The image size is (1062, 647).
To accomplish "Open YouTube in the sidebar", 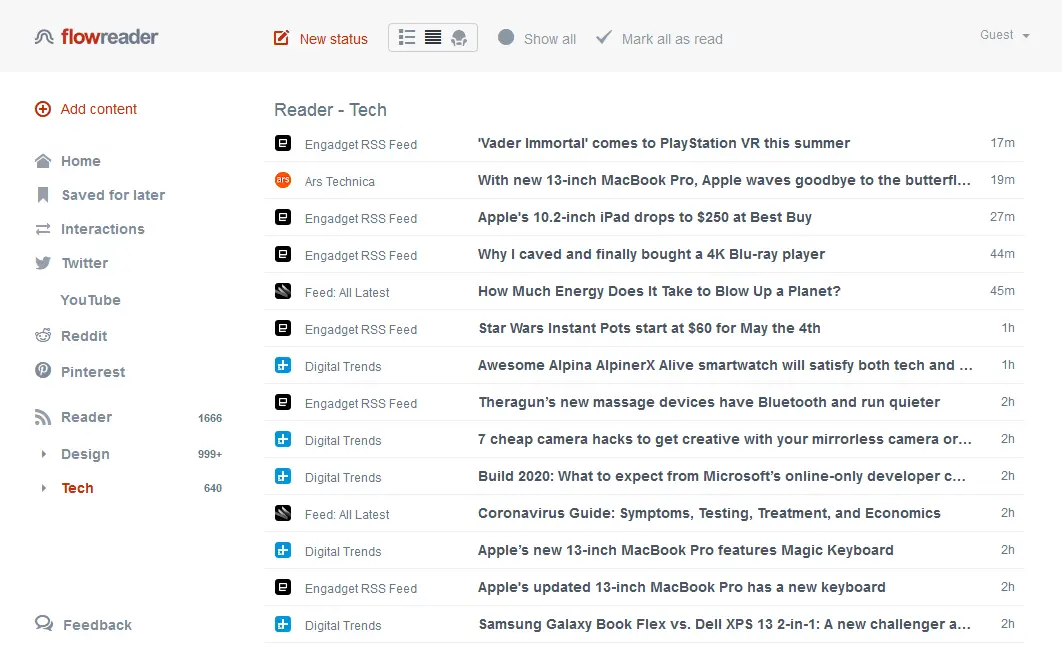I will click(x=90, y=300).
